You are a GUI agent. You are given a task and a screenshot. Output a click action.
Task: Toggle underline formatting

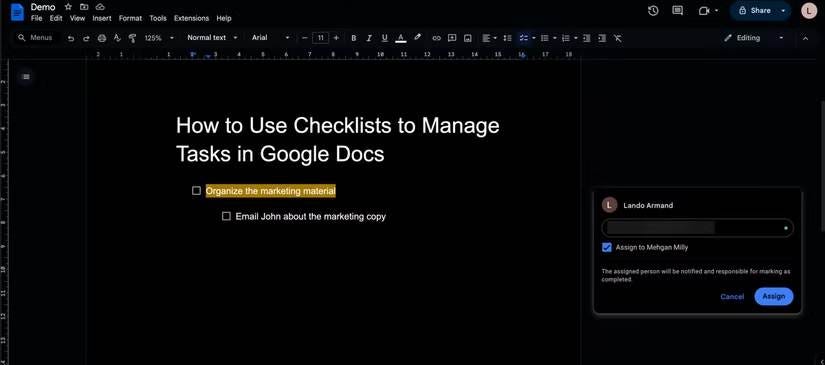tap(385, 38)
